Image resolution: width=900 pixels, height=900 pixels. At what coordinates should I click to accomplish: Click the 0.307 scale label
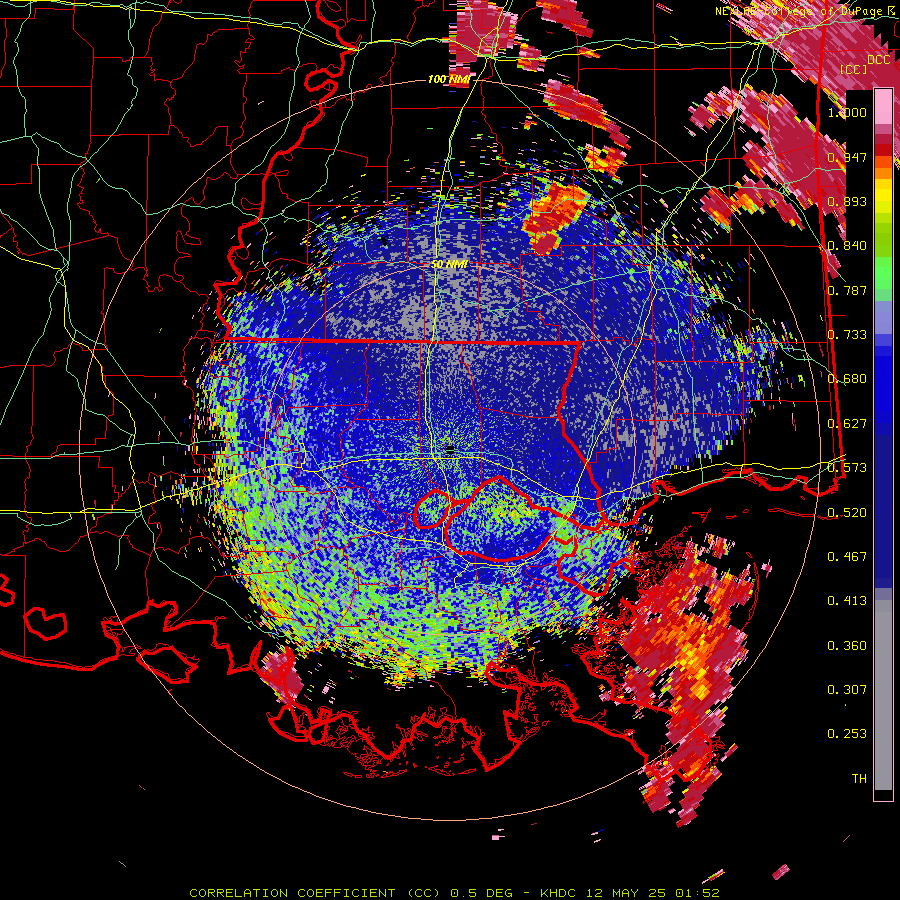click(x=847, y=690)
